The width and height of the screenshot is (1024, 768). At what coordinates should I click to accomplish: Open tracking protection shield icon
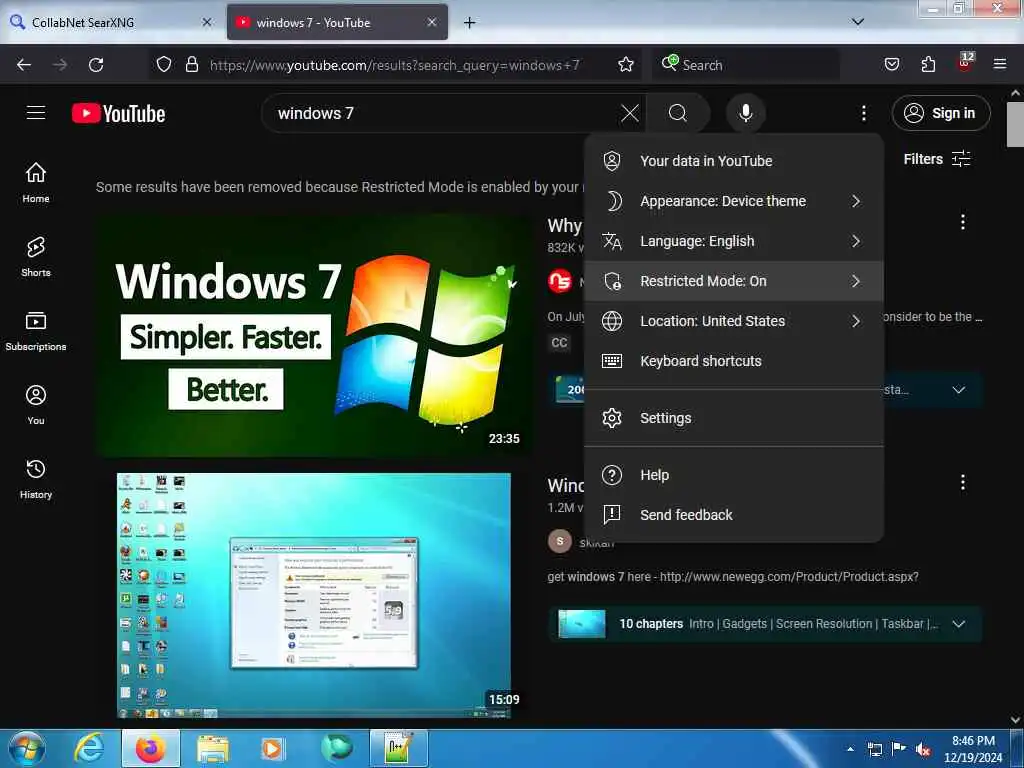click(x=164, y=64)
